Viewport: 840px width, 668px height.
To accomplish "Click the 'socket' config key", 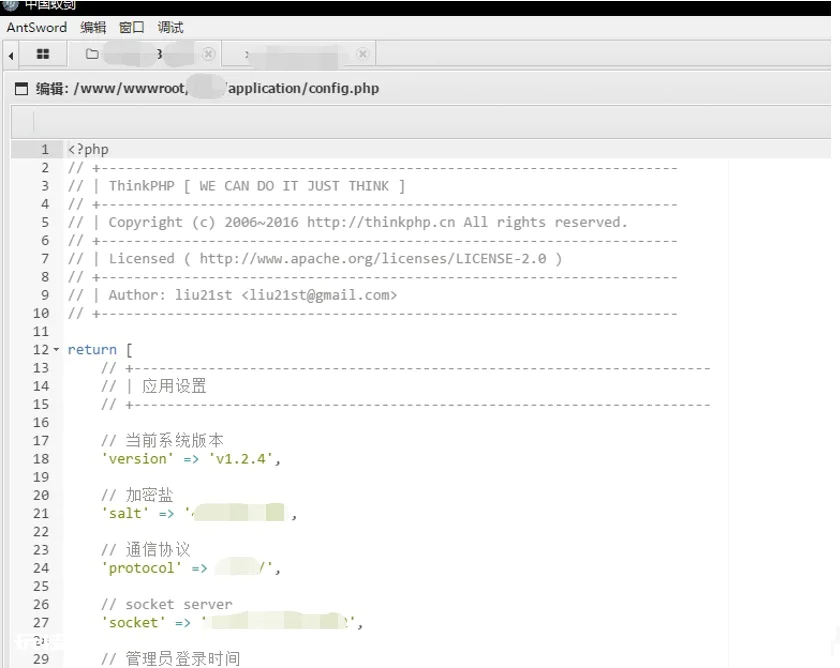I will 133,623.
